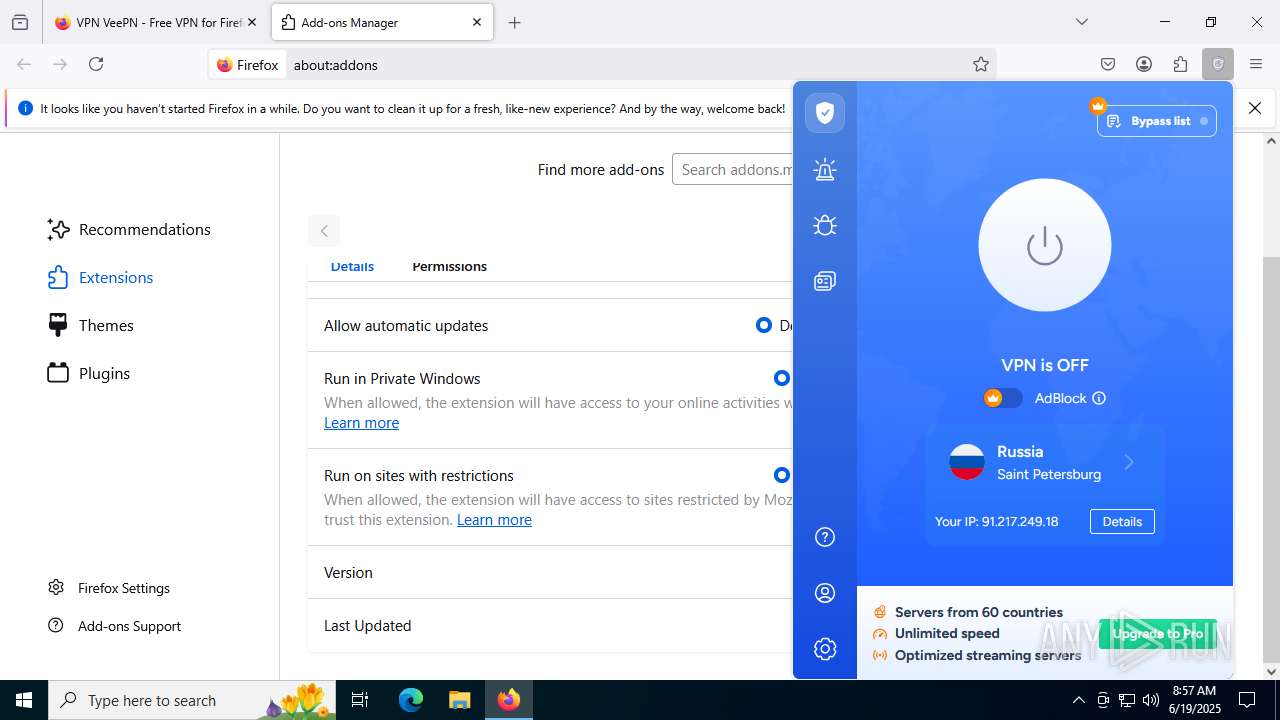
Task: Toggle the AdBlock switch
Action: [1003, 398]
